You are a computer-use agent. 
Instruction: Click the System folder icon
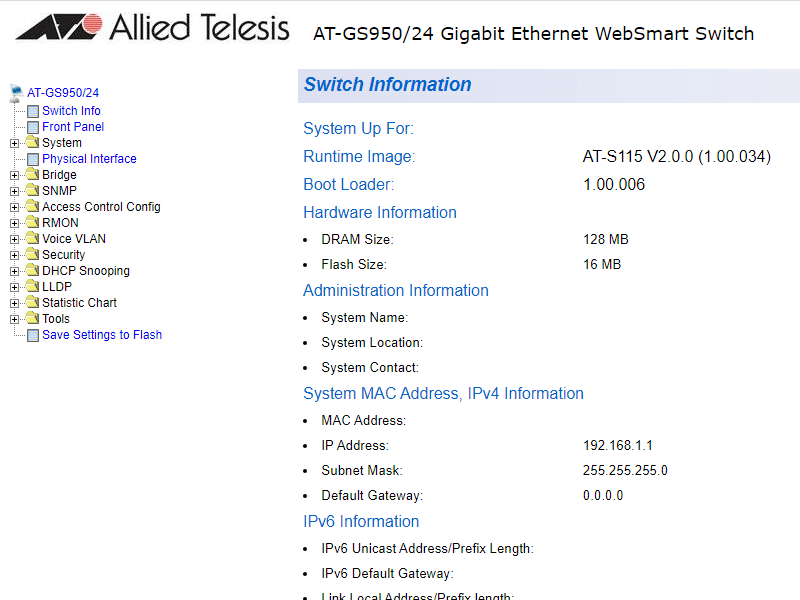[32, 143]
